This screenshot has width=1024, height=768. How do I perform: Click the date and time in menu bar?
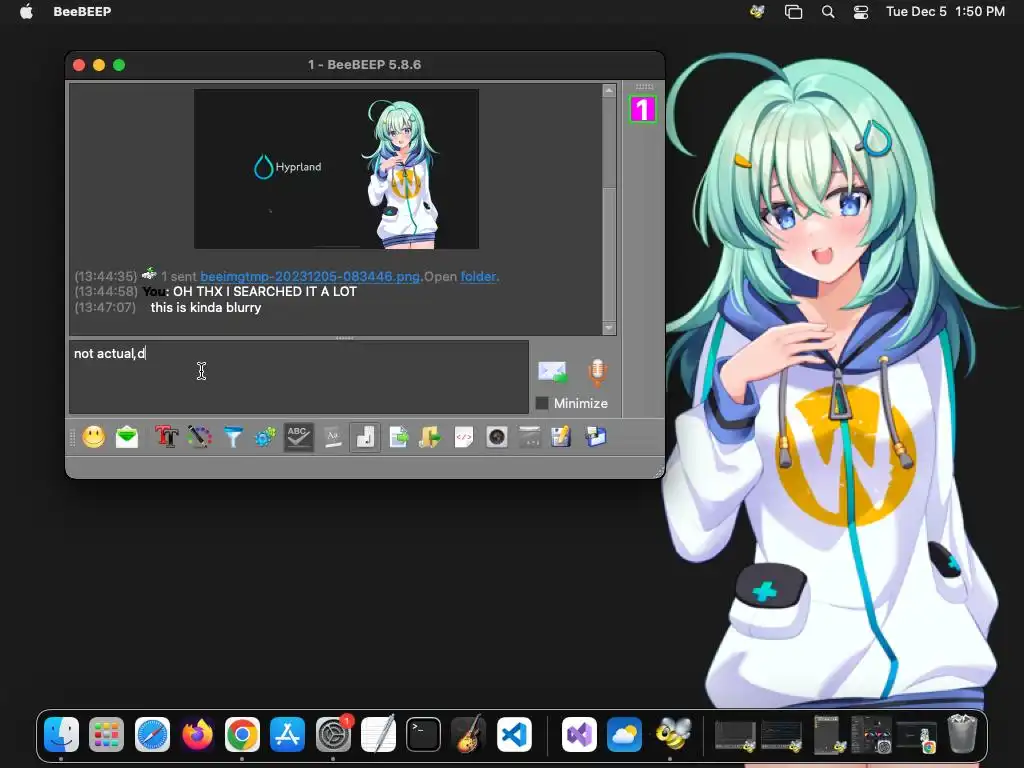[x=945, y=11]
